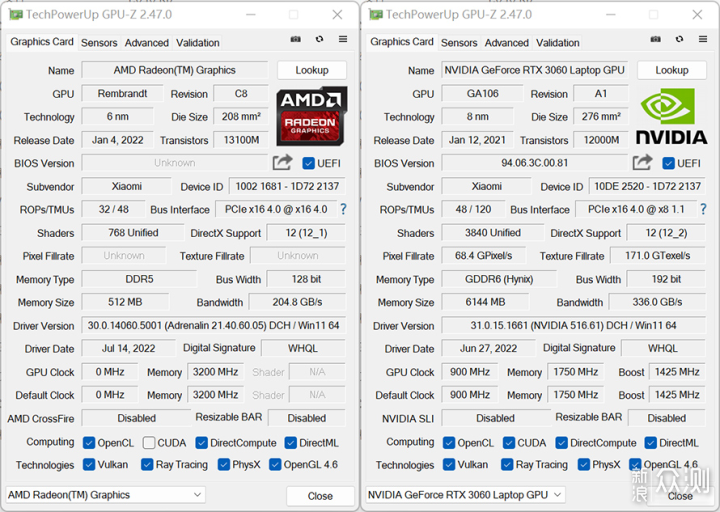Open NVIDIA GeForce RTX 3060 GPU selector dropdown
This screenshot has width=720, height=512.
[x=466, y=495]
